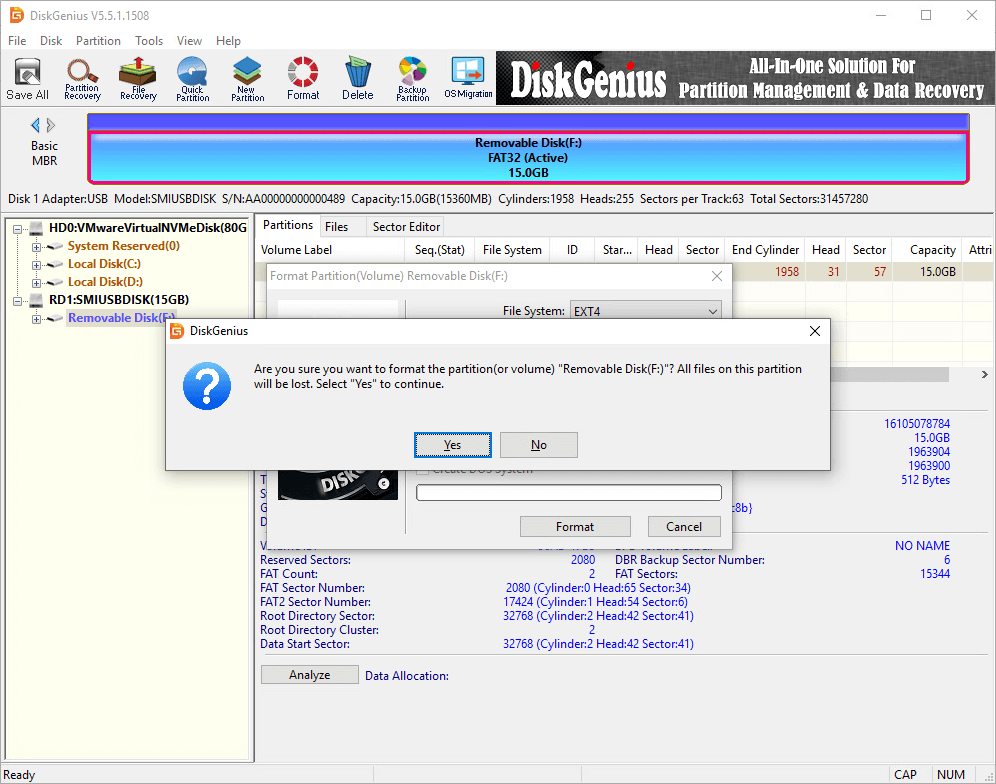Open the File System dropdown showing EXT4

click(646, 311)
